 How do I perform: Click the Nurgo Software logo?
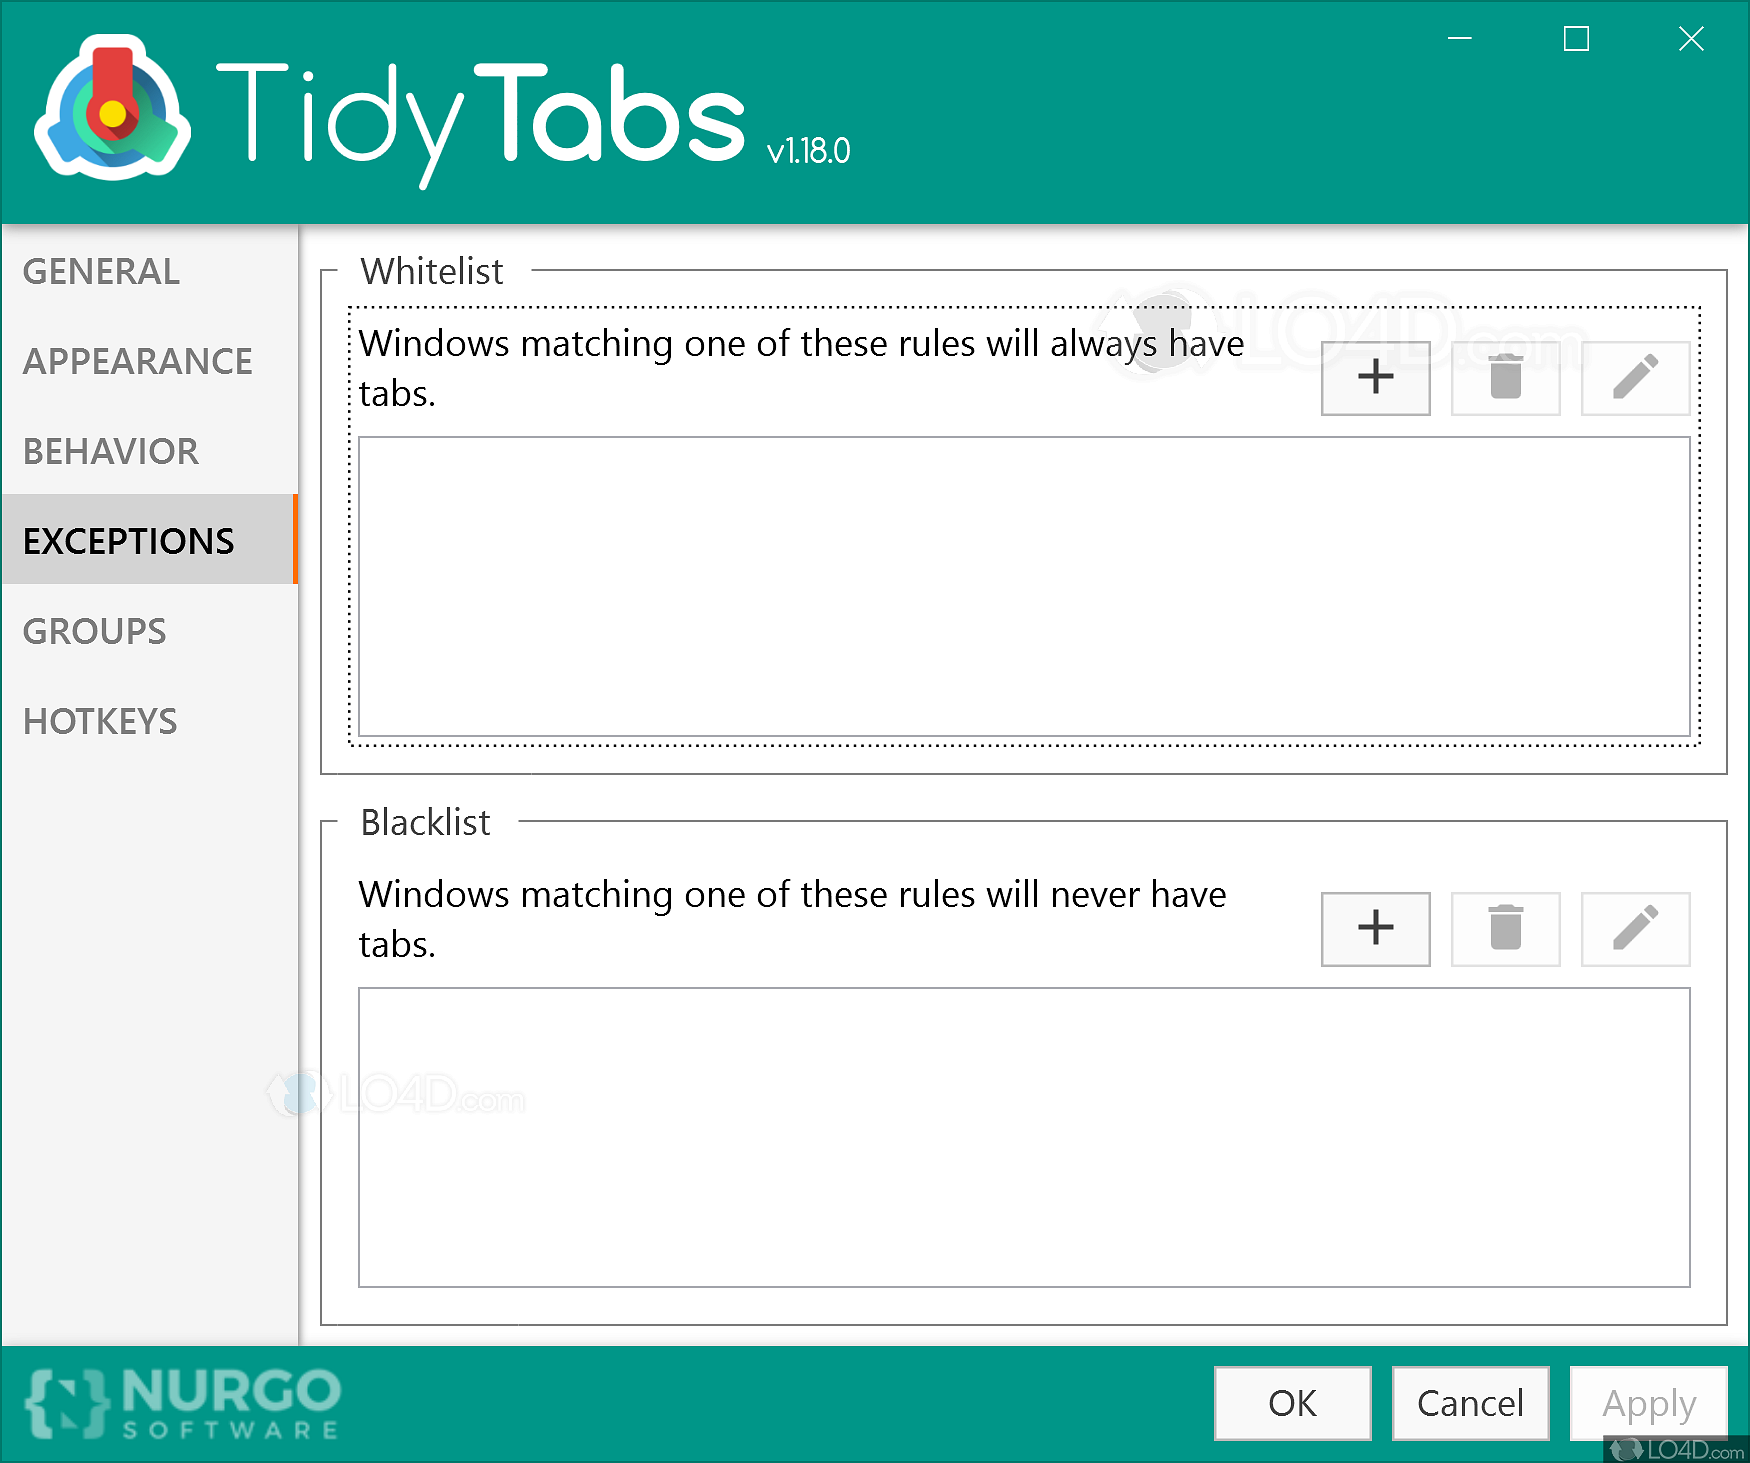[x=180, y=1403]
